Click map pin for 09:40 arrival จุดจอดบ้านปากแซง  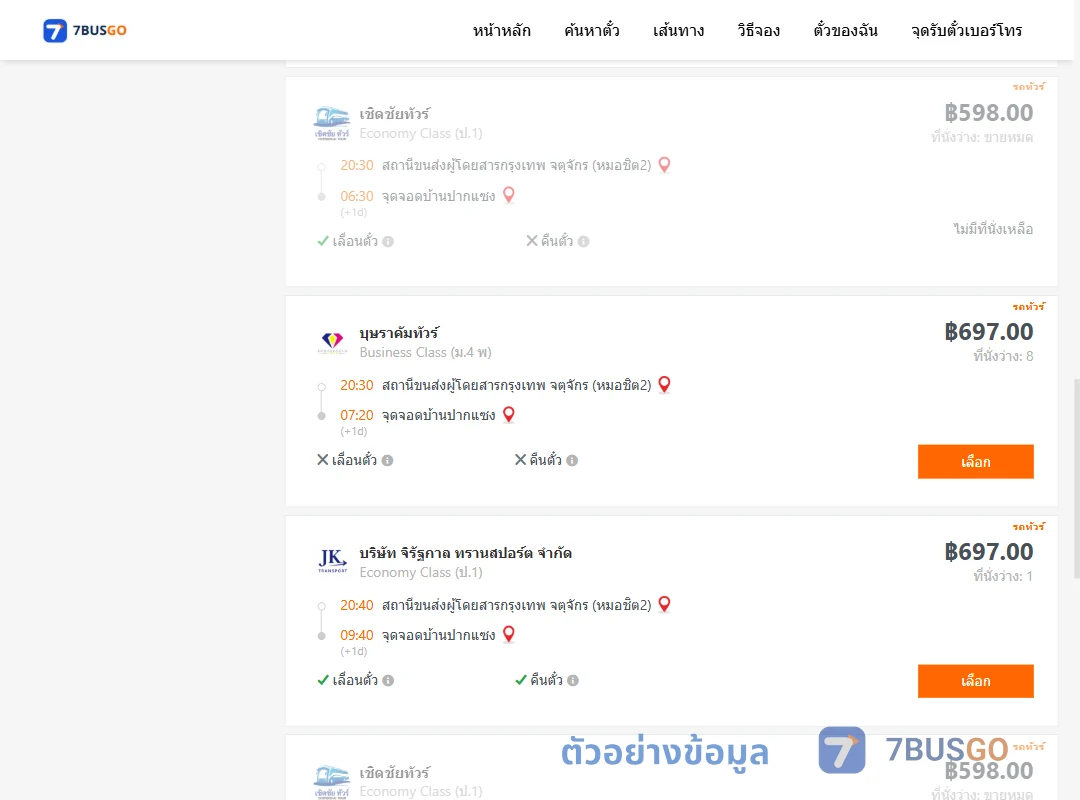[508, 634]
